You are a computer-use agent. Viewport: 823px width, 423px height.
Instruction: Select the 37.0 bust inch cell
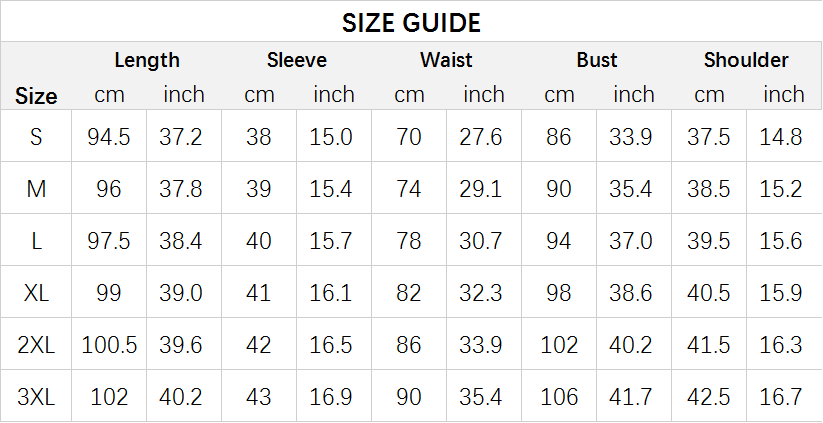tap(630, 241)
